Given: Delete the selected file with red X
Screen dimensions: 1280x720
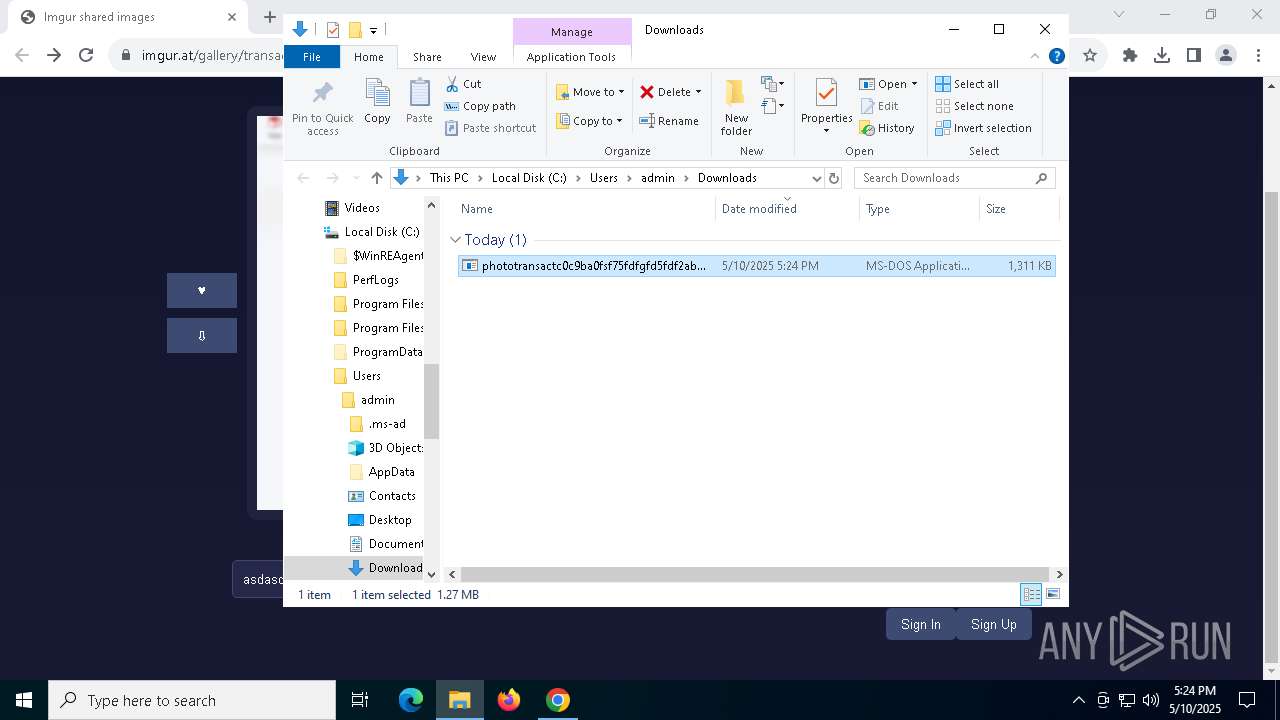Looking at the screenshot, I should click(x=665, y=92).
